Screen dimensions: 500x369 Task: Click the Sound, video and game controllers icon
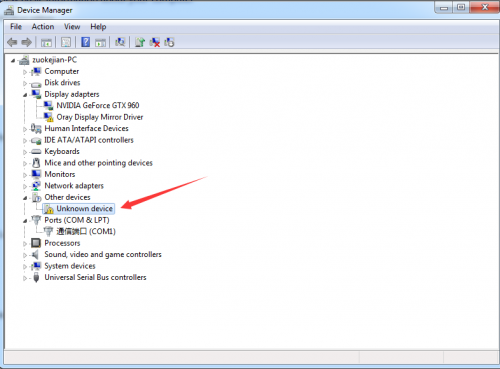coord(36,255)
